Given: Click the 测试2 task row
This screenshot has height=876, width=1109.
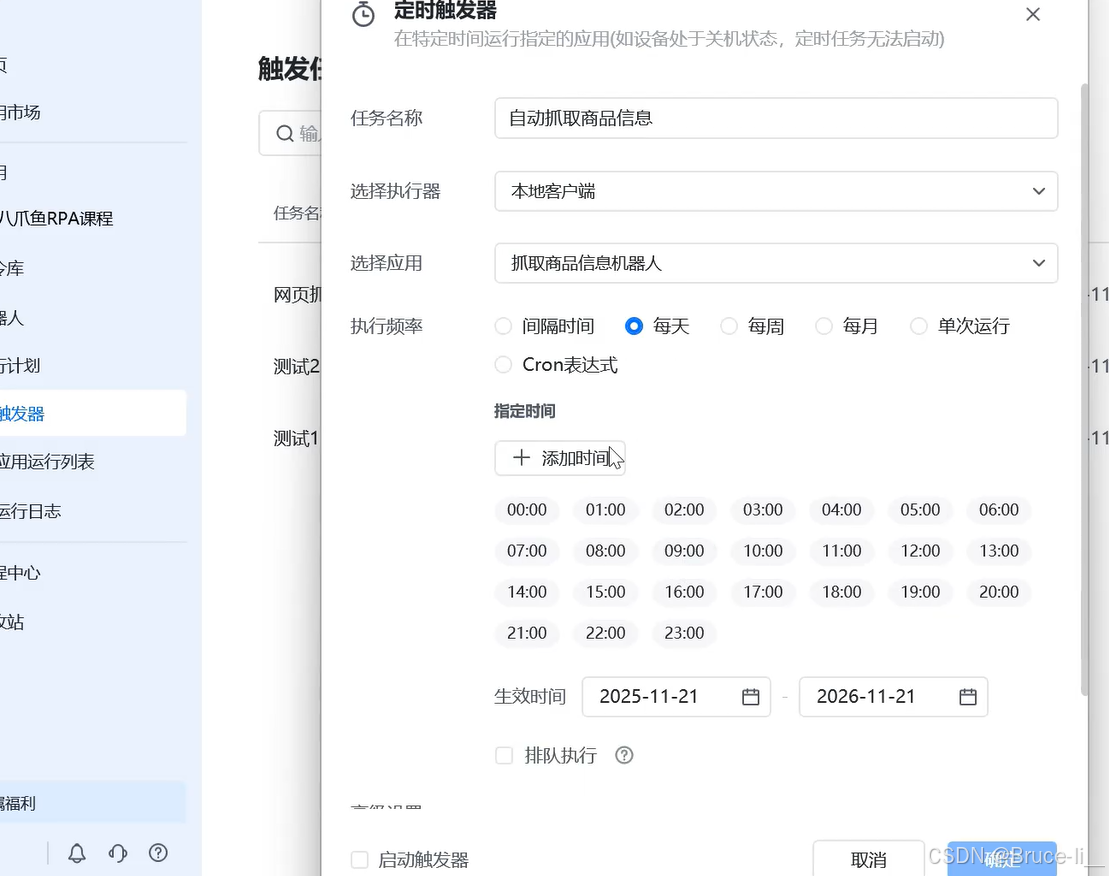Looking at the screenshot, I should pos(297,366).
